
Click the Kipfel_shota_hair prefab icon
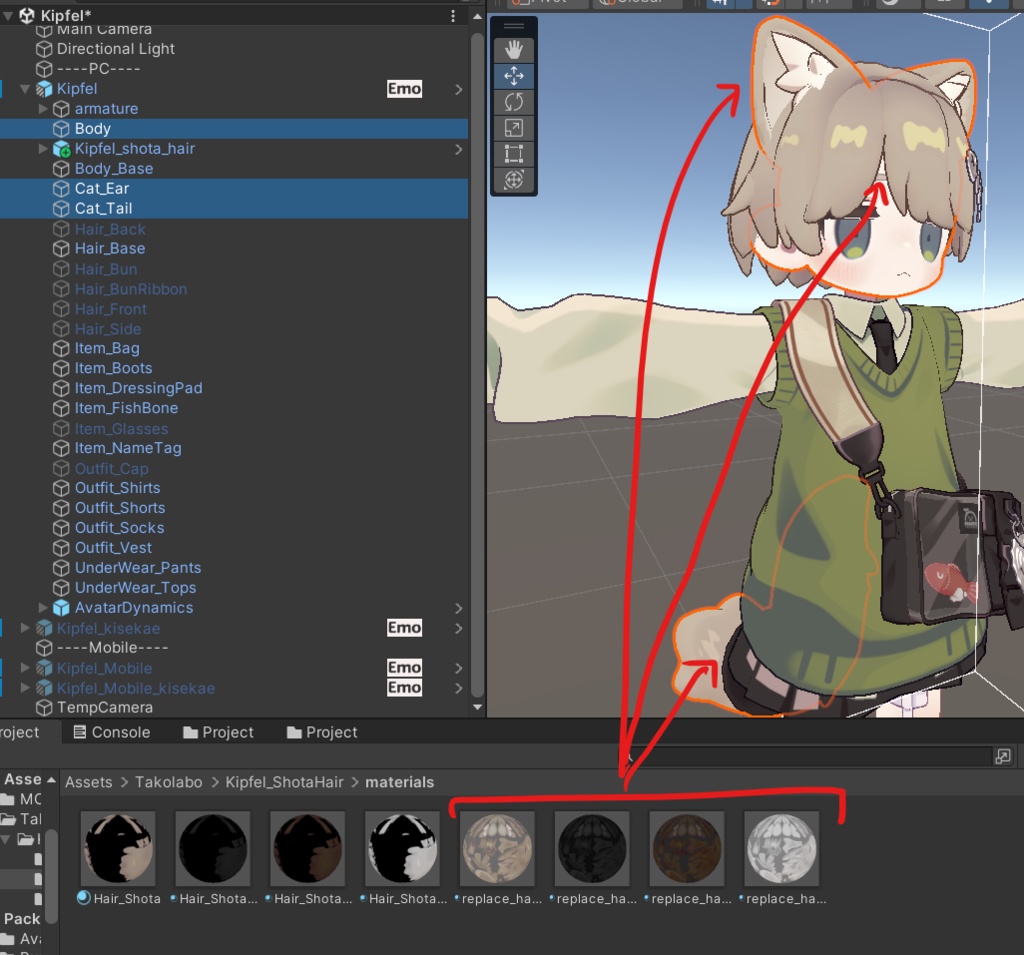coord(61,149)
